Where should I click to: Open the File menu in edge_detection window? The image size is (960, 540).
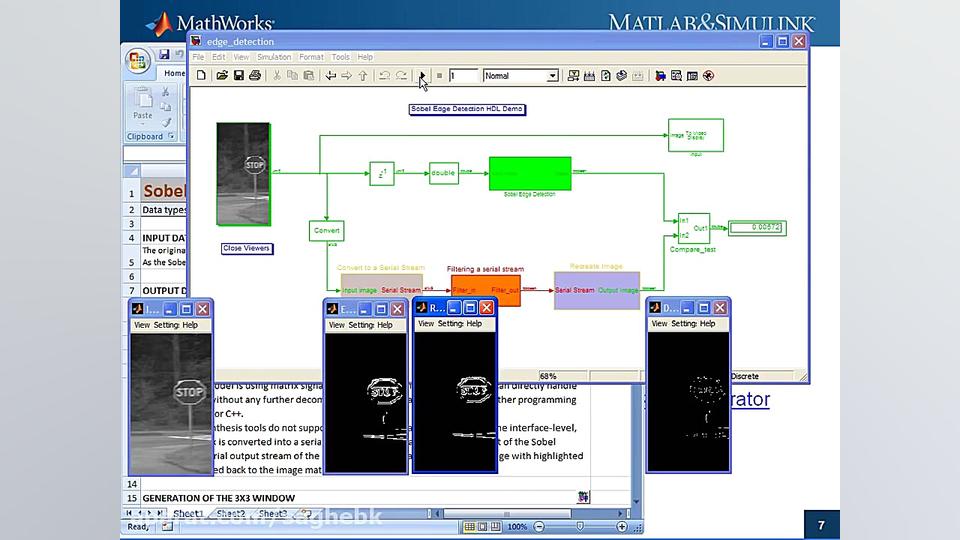coord(198,57)
